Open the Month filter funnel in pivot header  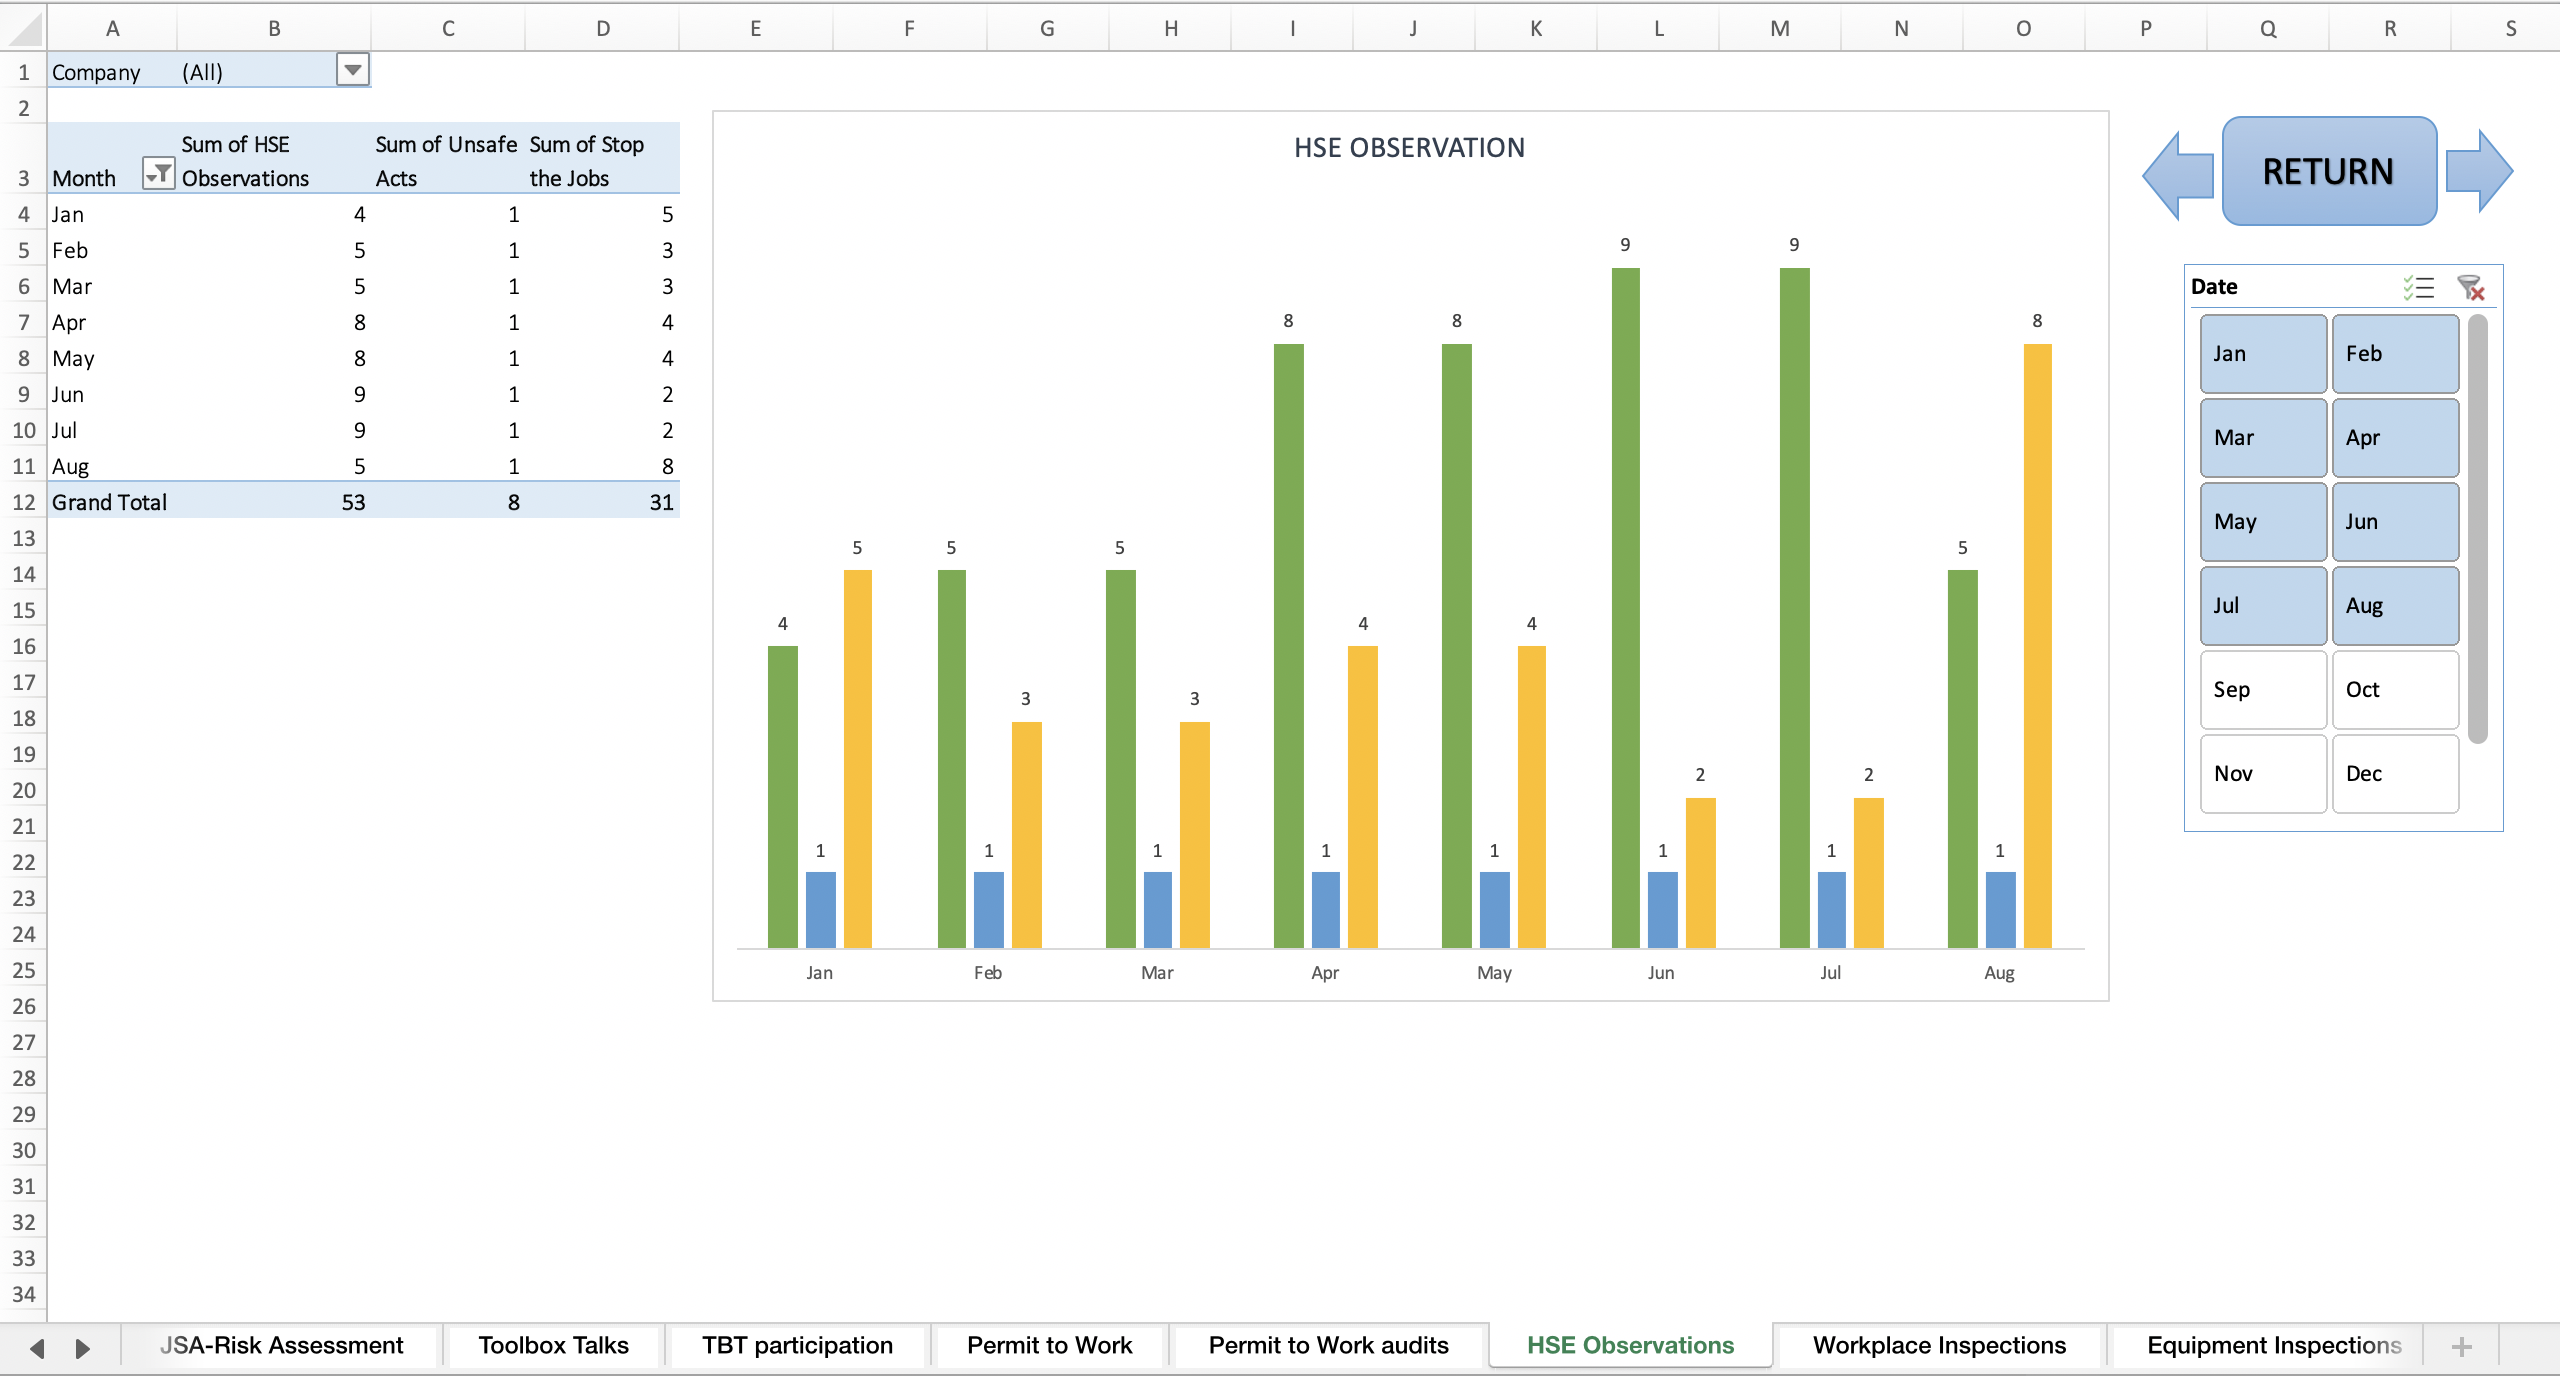click(x=157, y=176)
